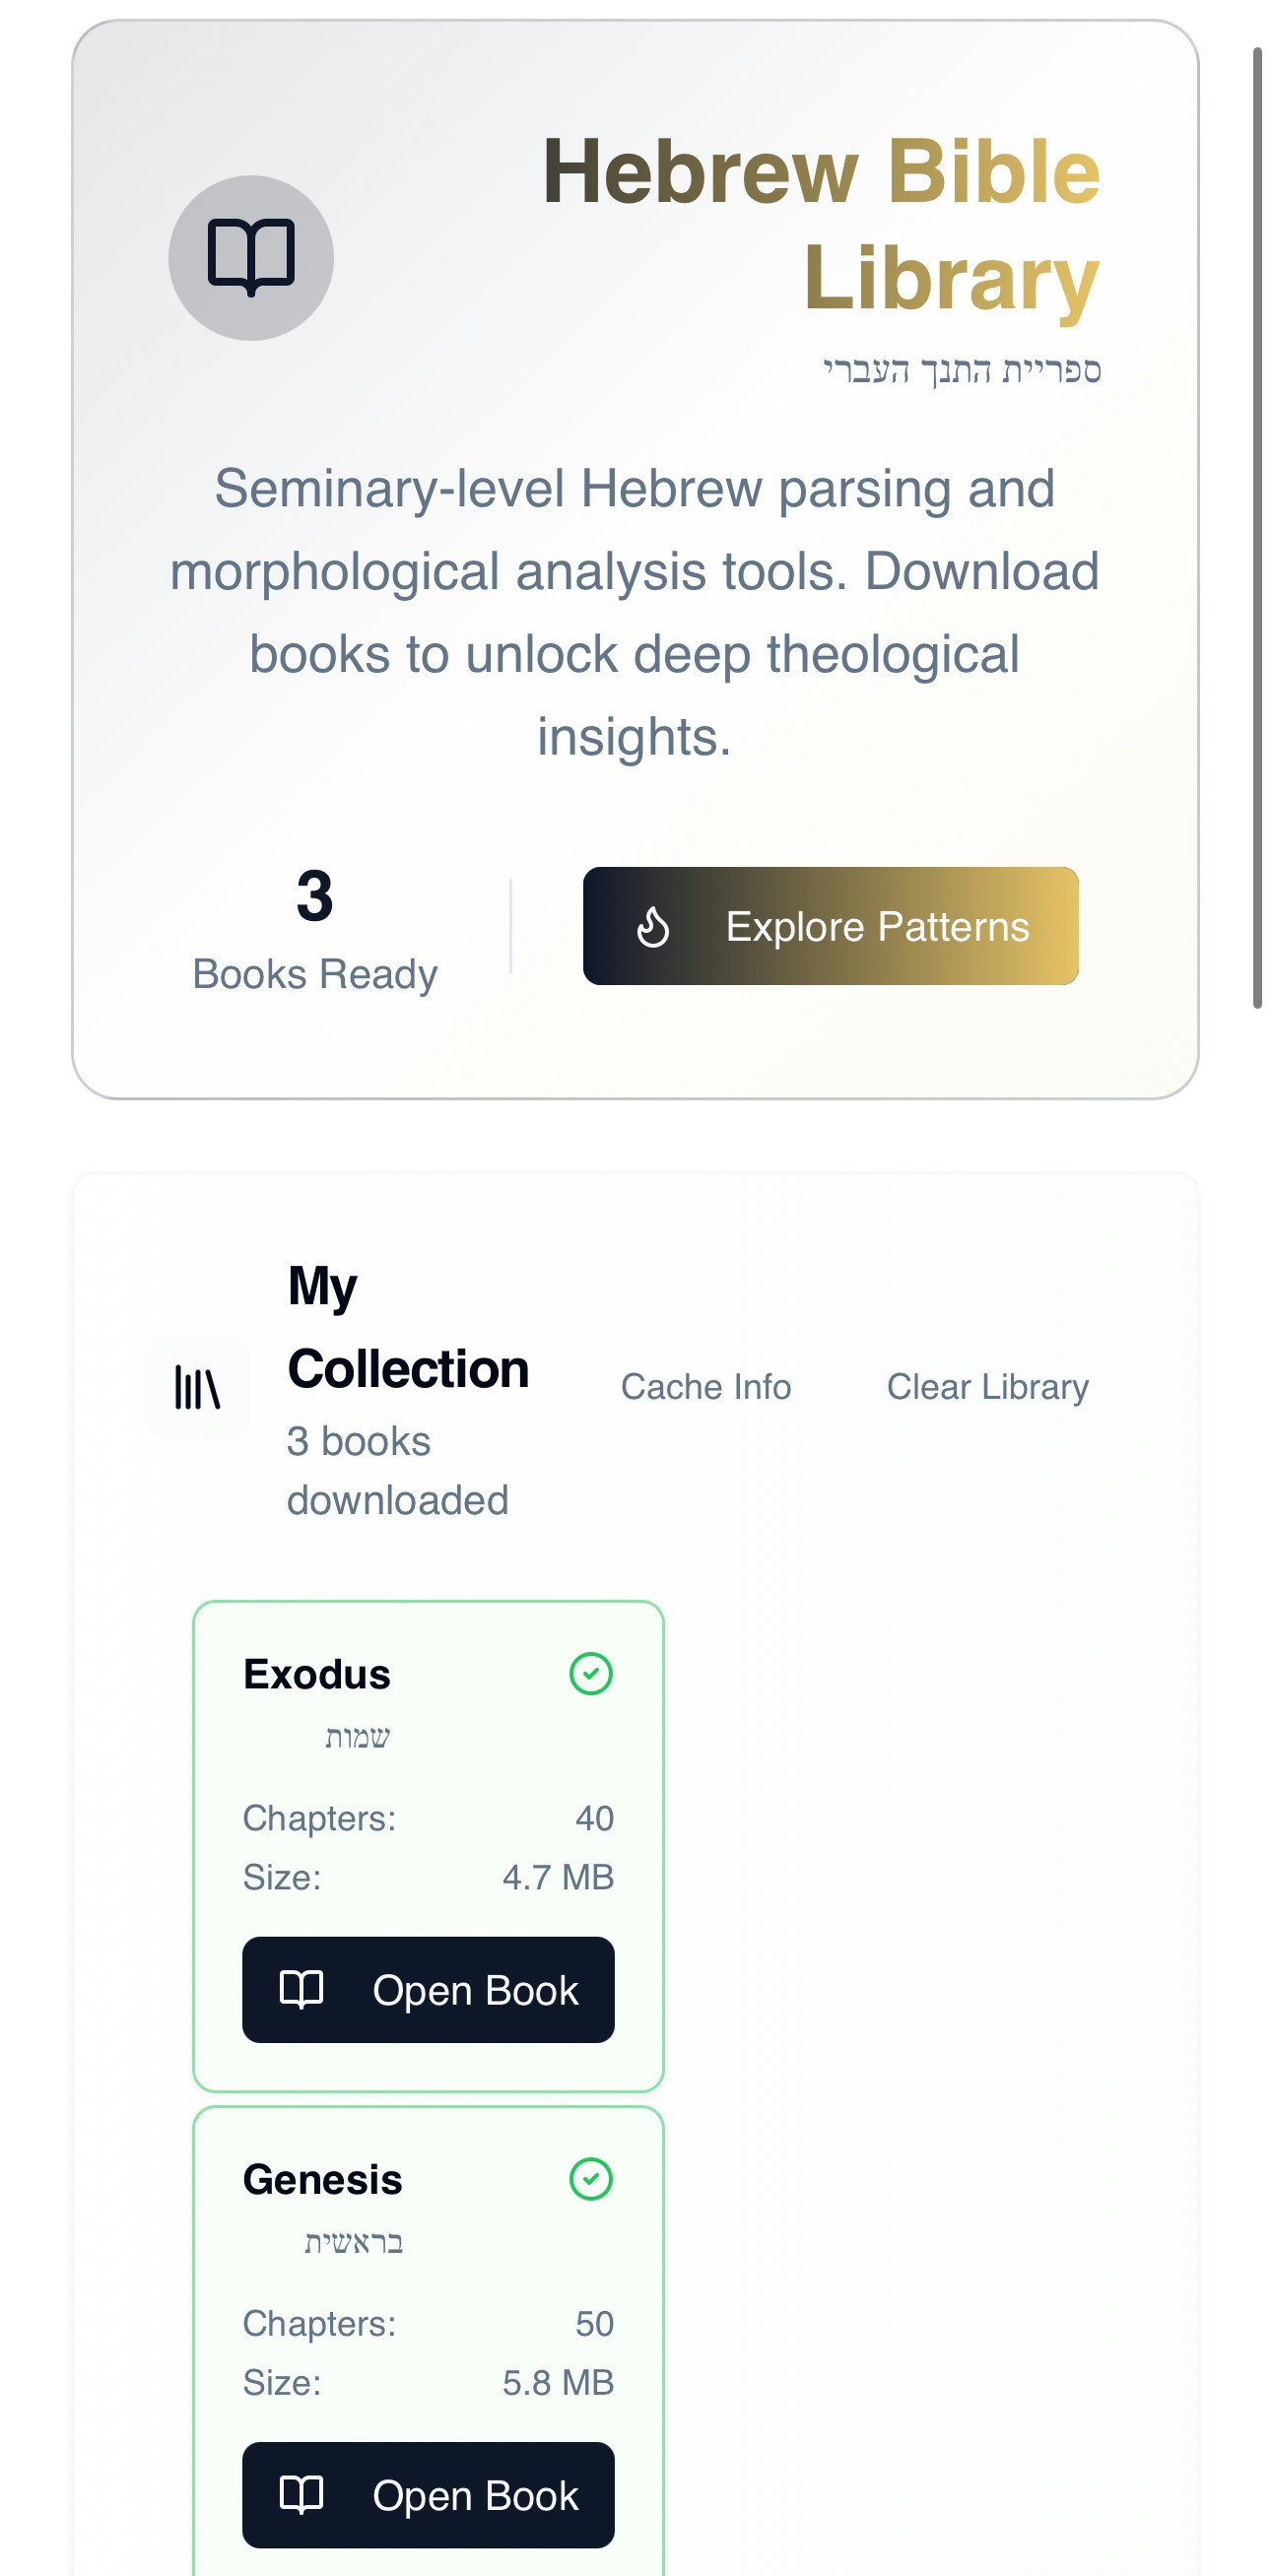Image resolution: width=1271 pixels, height=2576 pixels.
Task: Click the flame icon on Explore Patterns
Action: pos(653,927)
